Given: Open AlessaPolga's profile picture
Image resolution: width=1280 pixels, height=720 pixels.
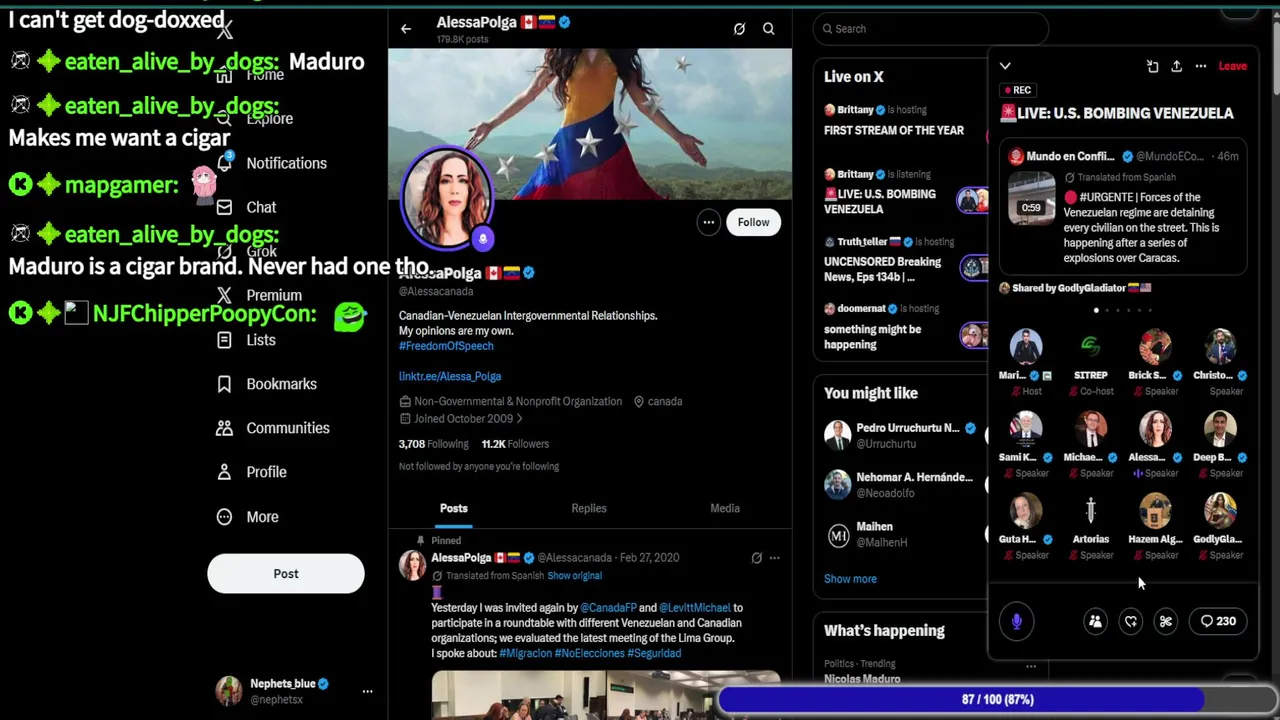Looking at the screenshot, I should pos(447,198).
